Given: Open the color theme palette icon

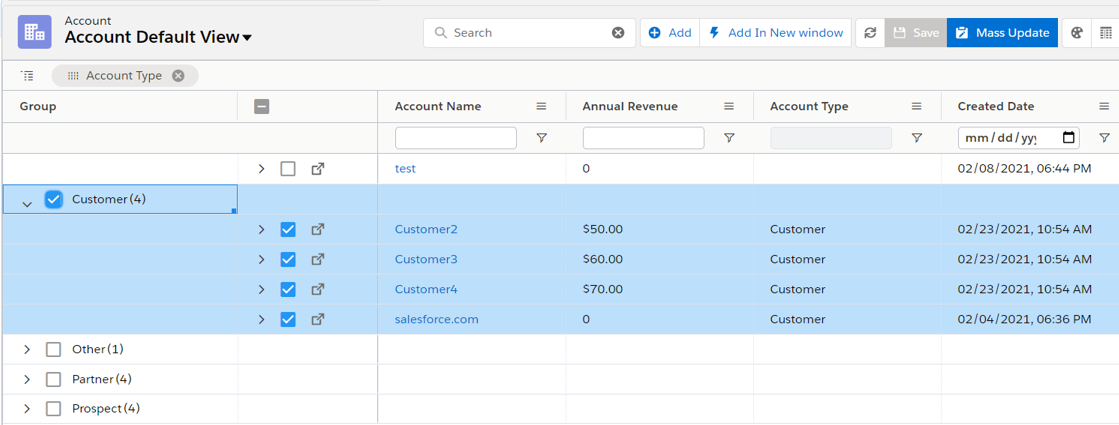Looking at the screenshot, I should [1077, 33].
